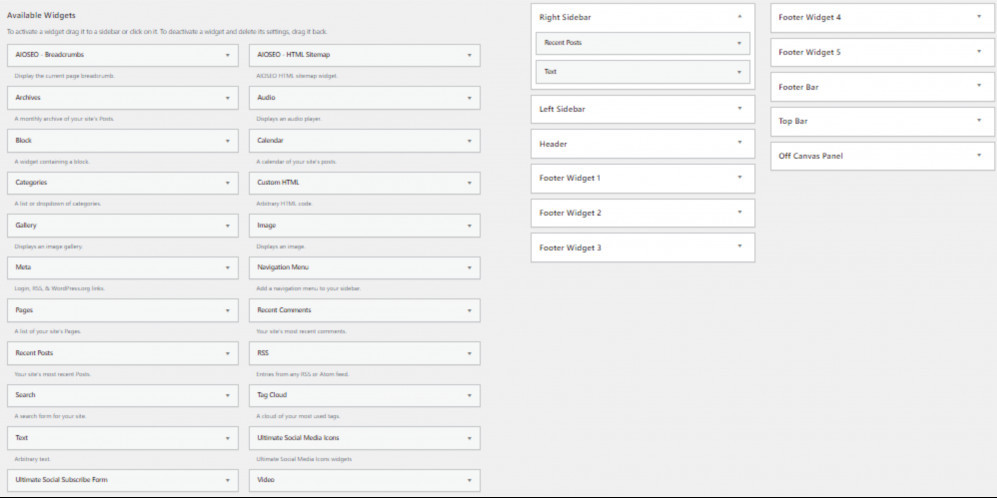Select the AIOSEO - Breadcrumbs widget

[x=123, y=55]
